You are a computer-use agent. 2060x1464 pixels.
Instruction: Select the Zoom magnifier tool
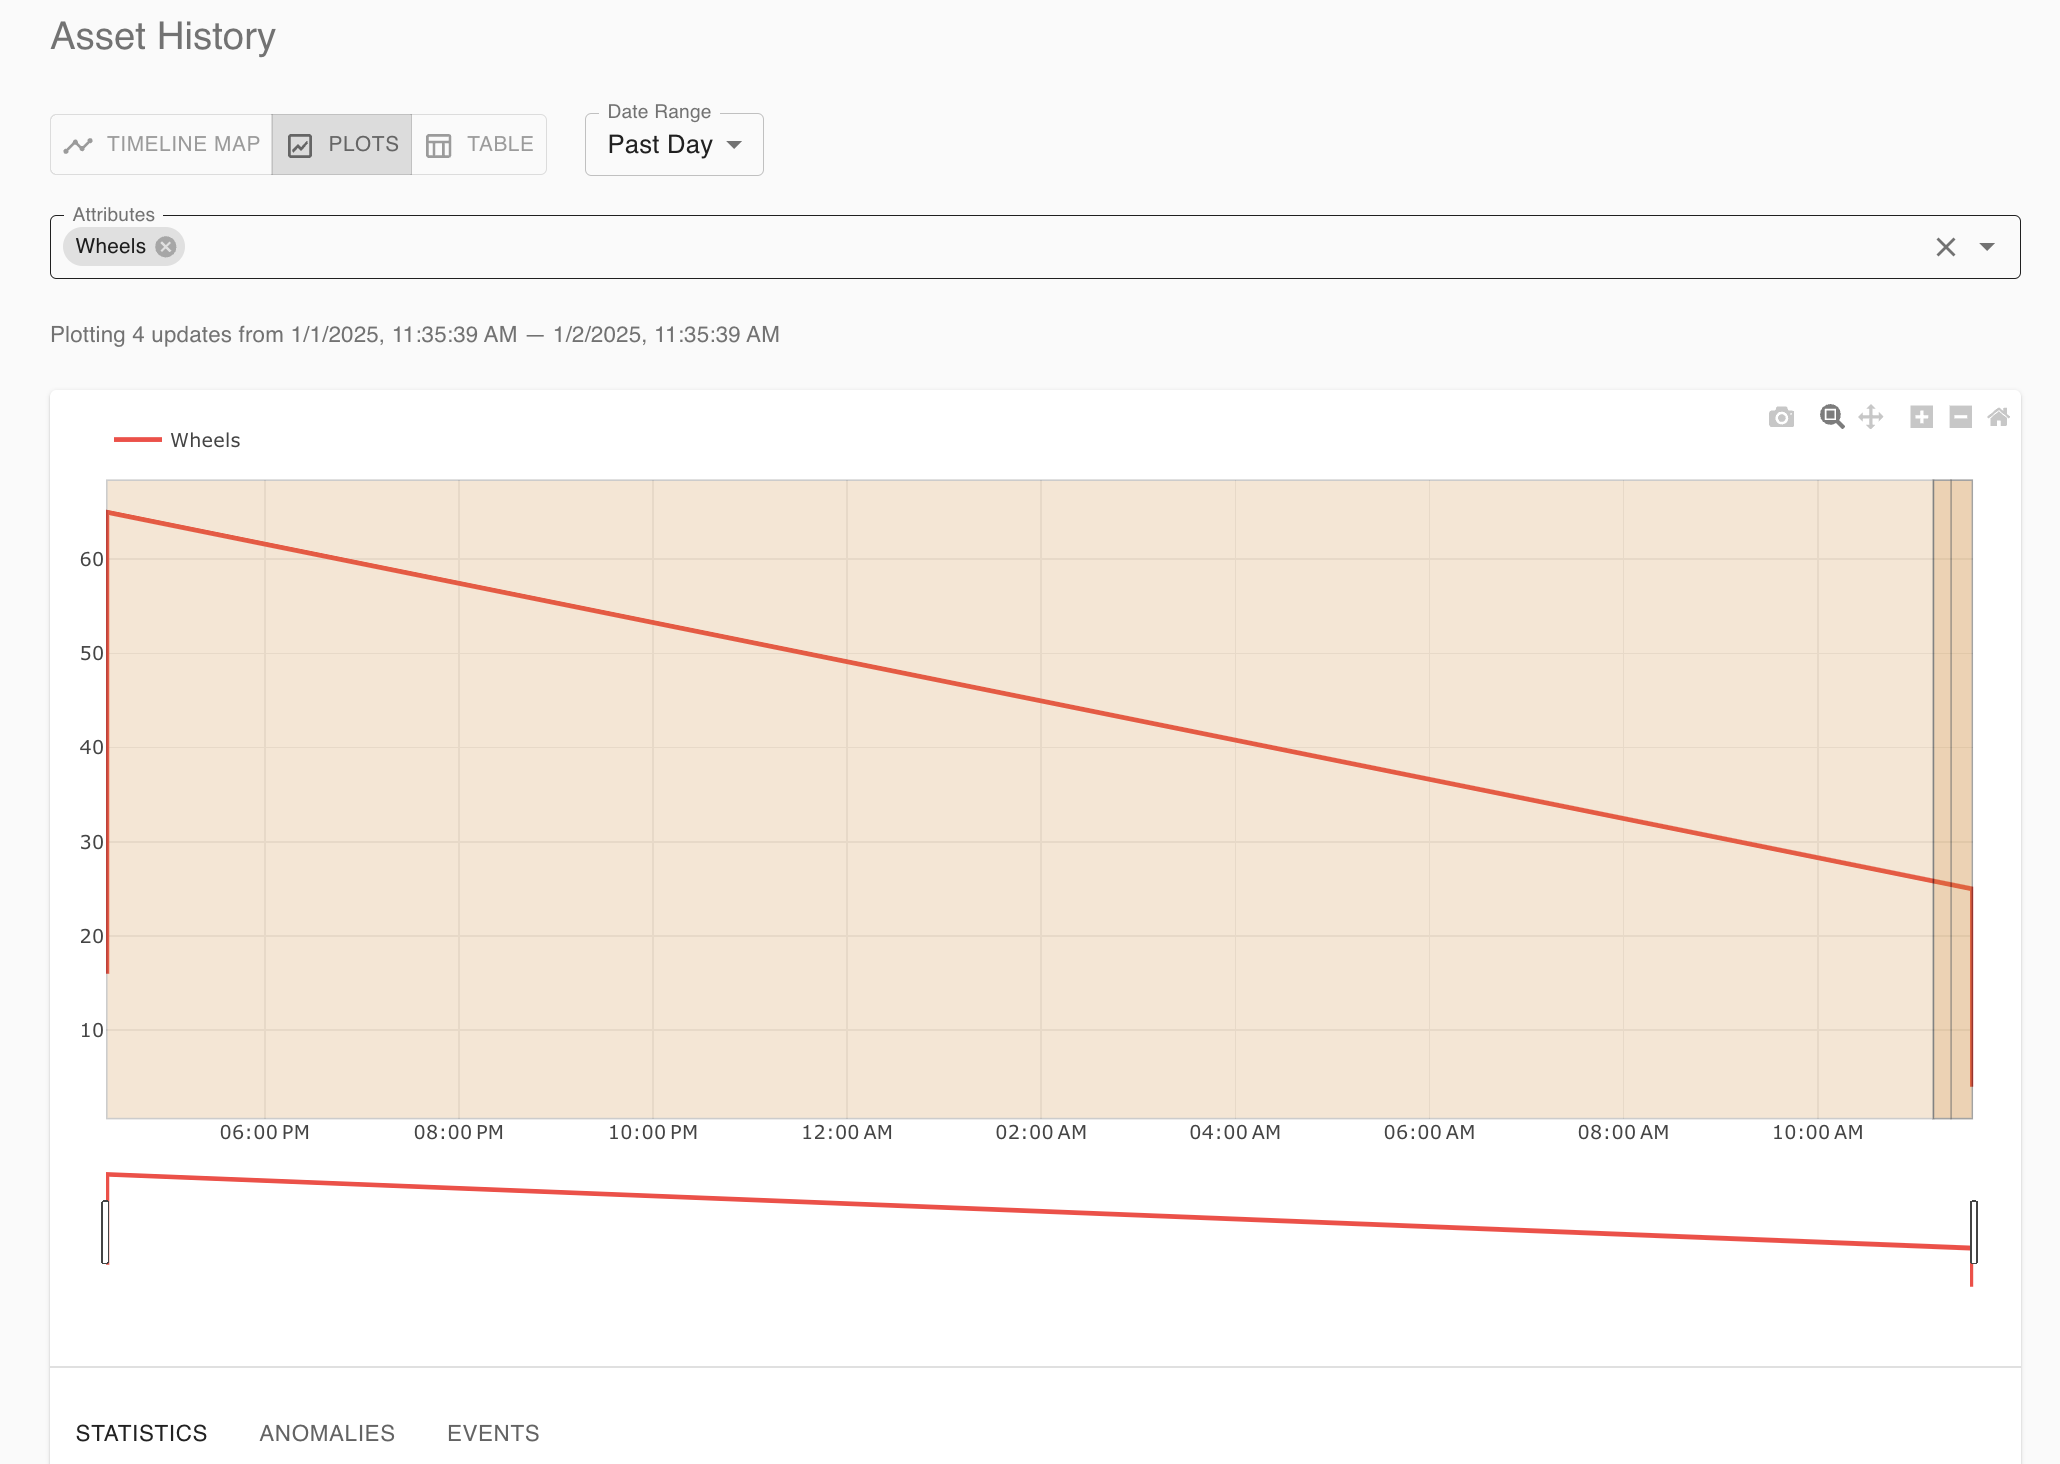pyautogui.click(x=1831, y=417)
